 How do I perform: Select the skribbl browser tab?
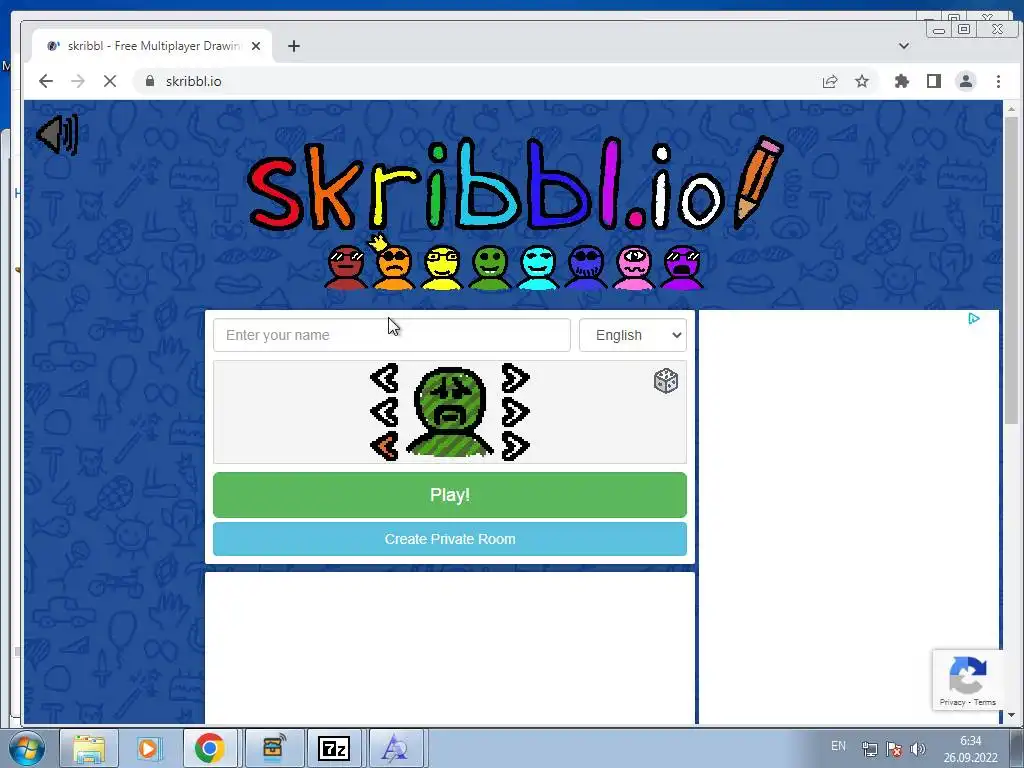point(152,46)
